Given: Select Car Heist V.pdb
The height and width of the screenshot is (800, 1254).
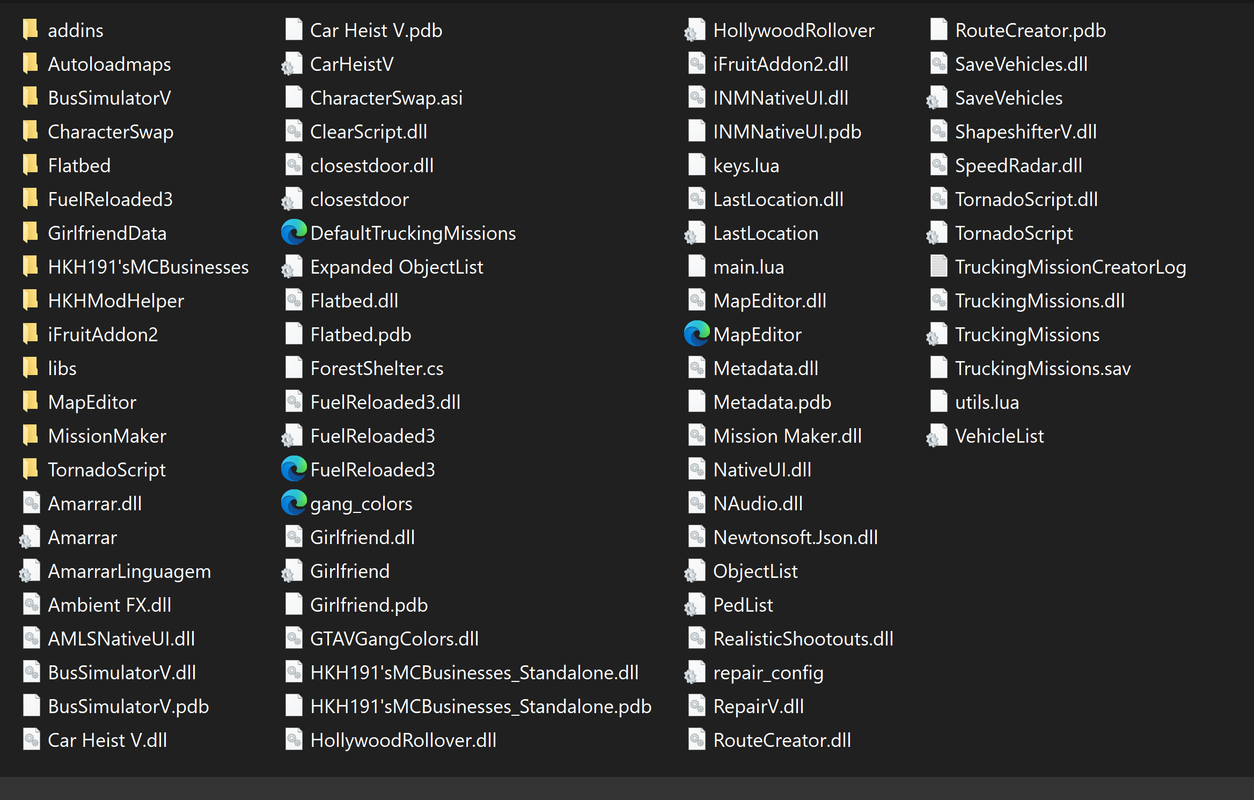Looking at the screenshot, I should 363,30.
